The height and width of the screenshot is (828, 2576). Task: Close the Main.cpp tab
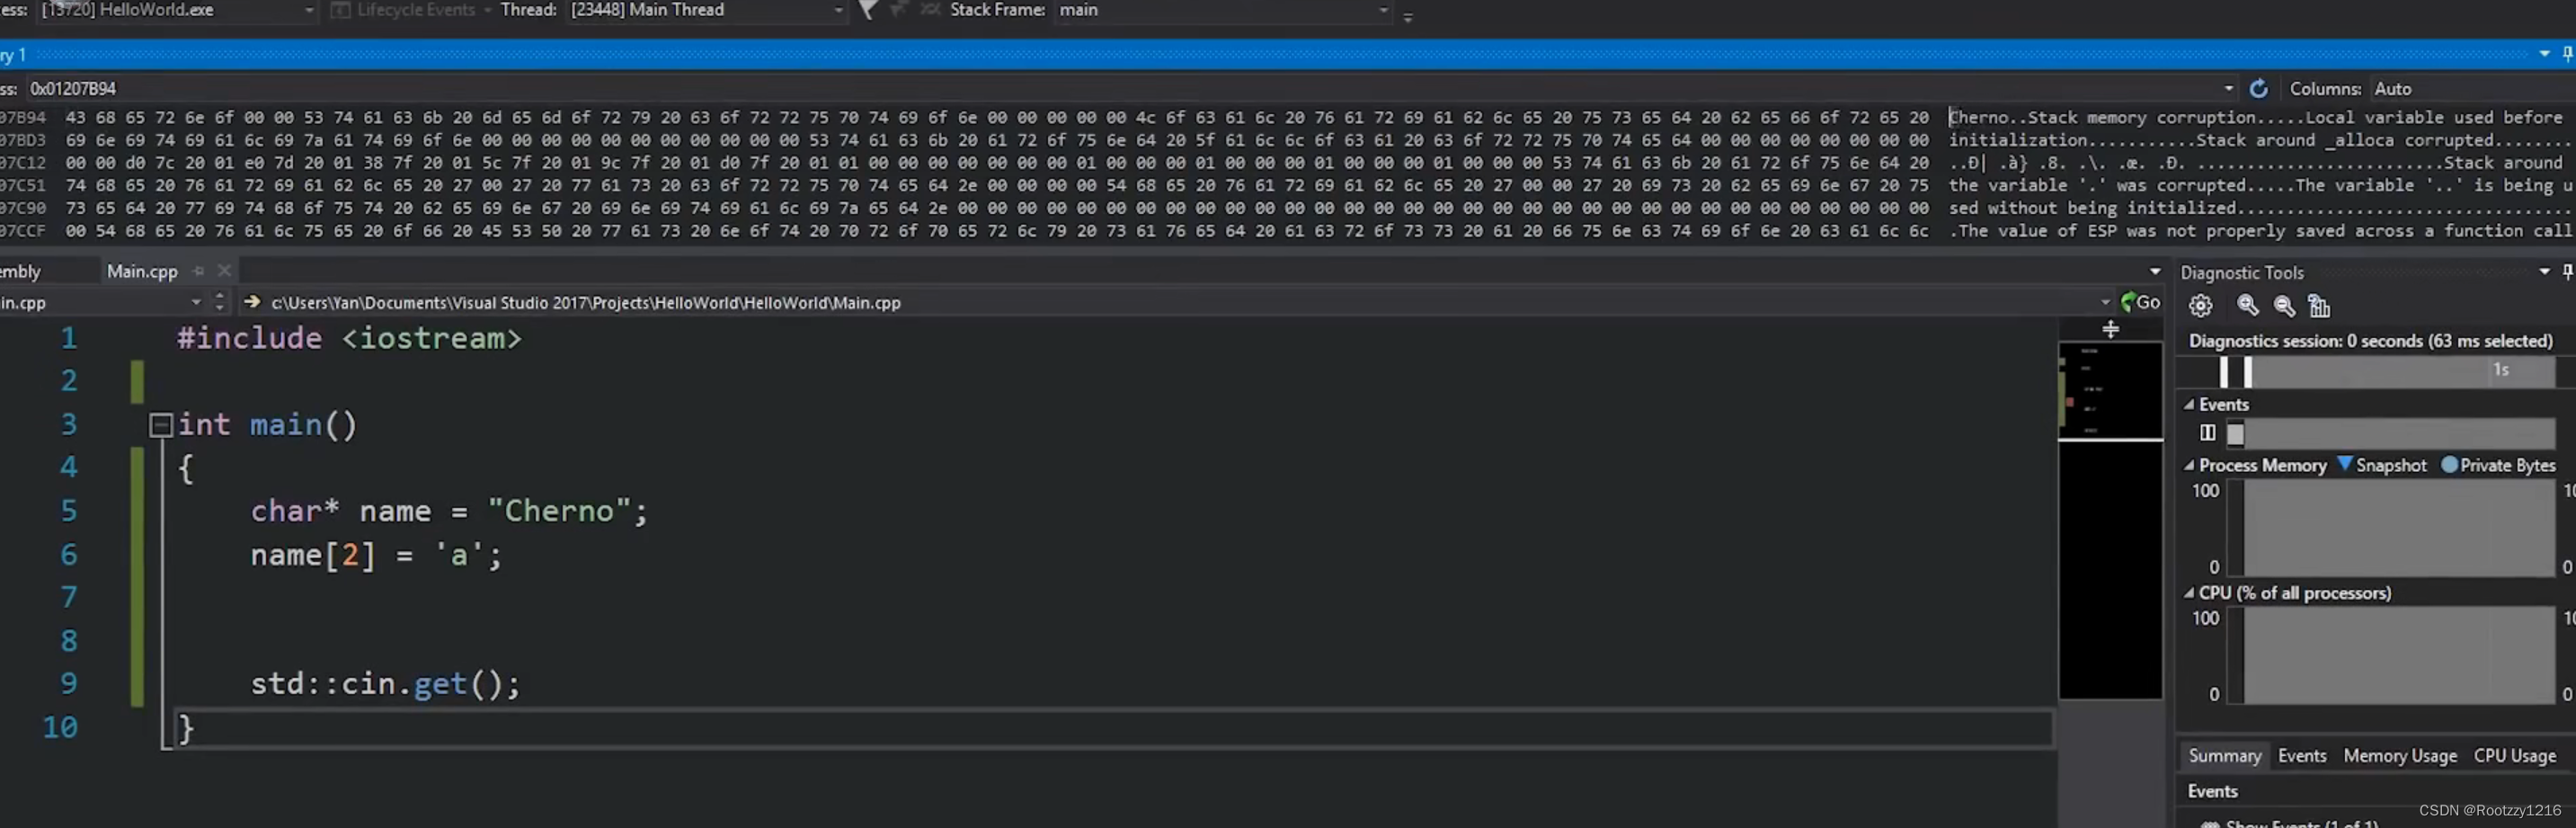point(224,271)
